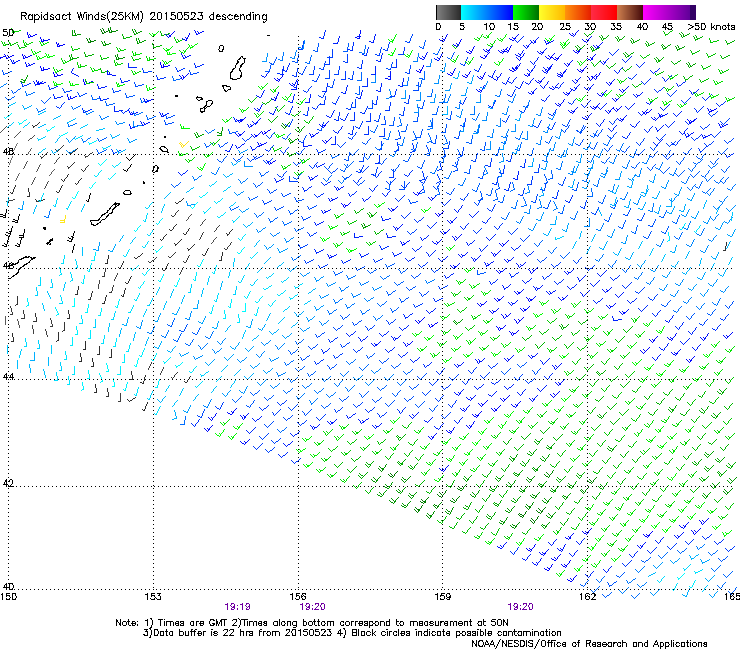Click the longitude label '153' on the bottom axis

(153, 597)
